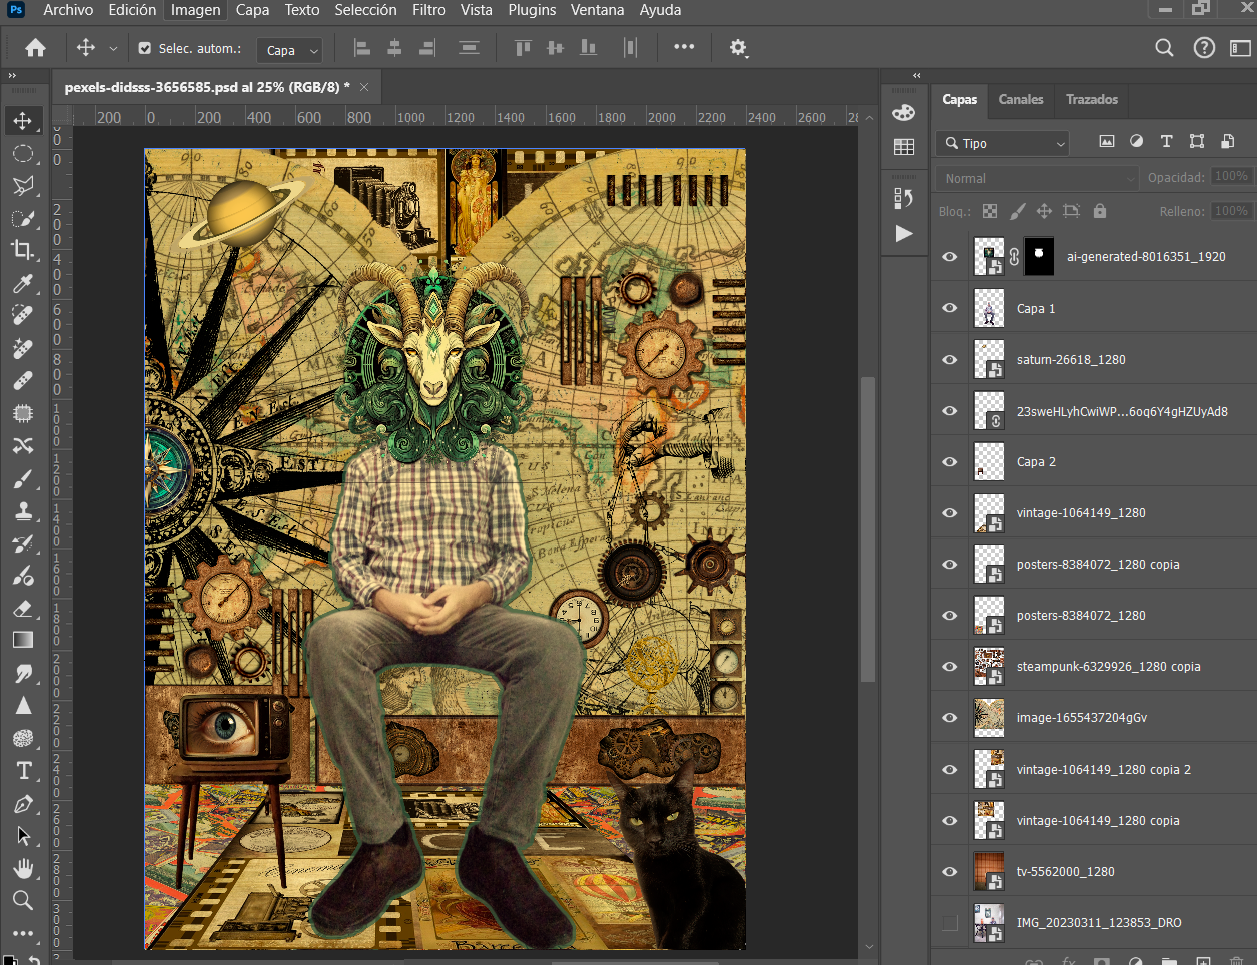This screenshot has height=965, width=1257.
Task: Select the Polygonal Lasso tool
Action: point(22,186)
